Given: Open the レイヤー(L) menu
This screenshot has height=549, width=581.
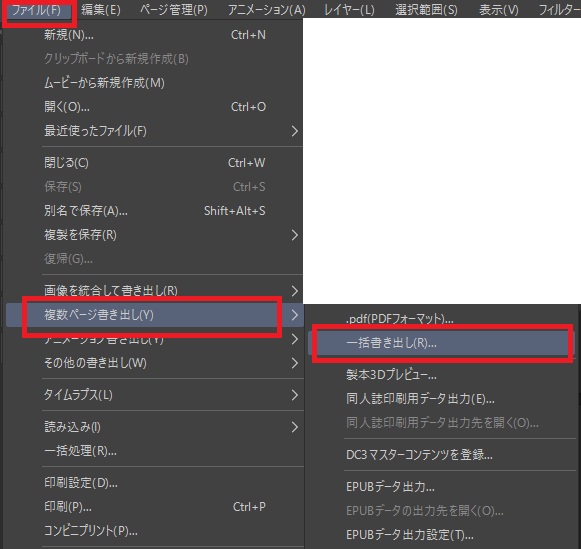Looking at the screenshot, I should (x=349, y=10).
